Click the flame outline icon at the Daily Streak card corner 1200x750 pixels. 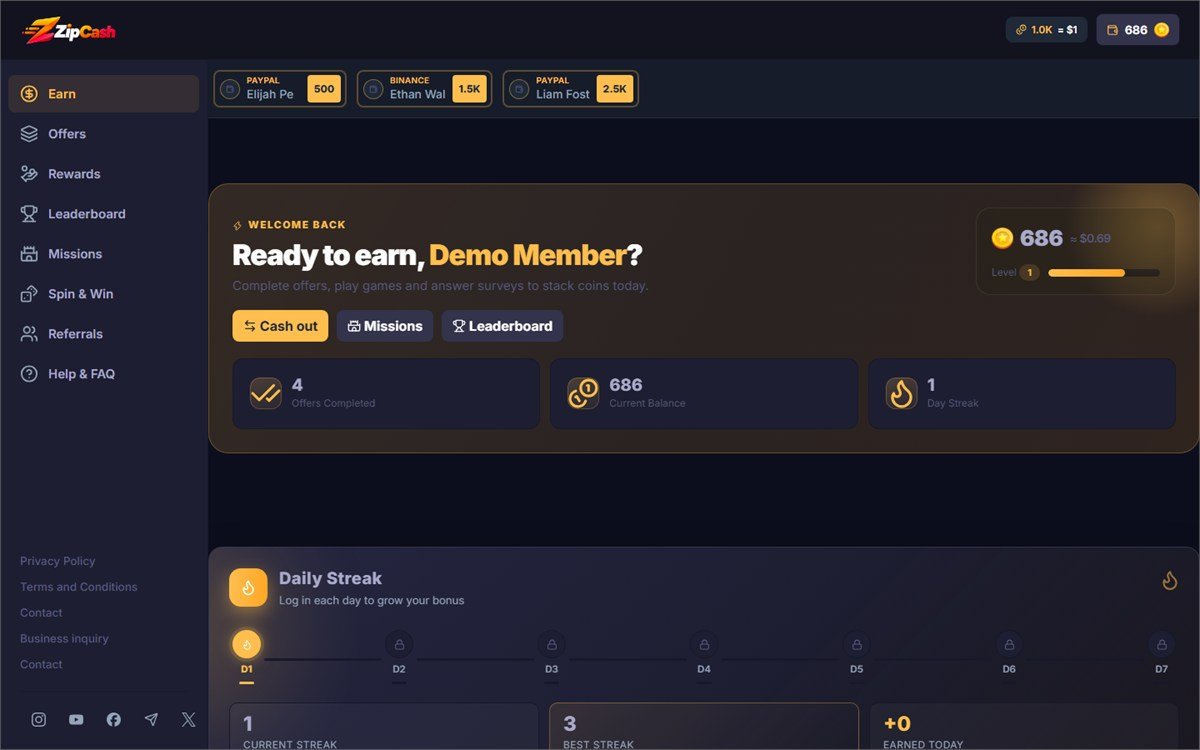(1169, 580)
